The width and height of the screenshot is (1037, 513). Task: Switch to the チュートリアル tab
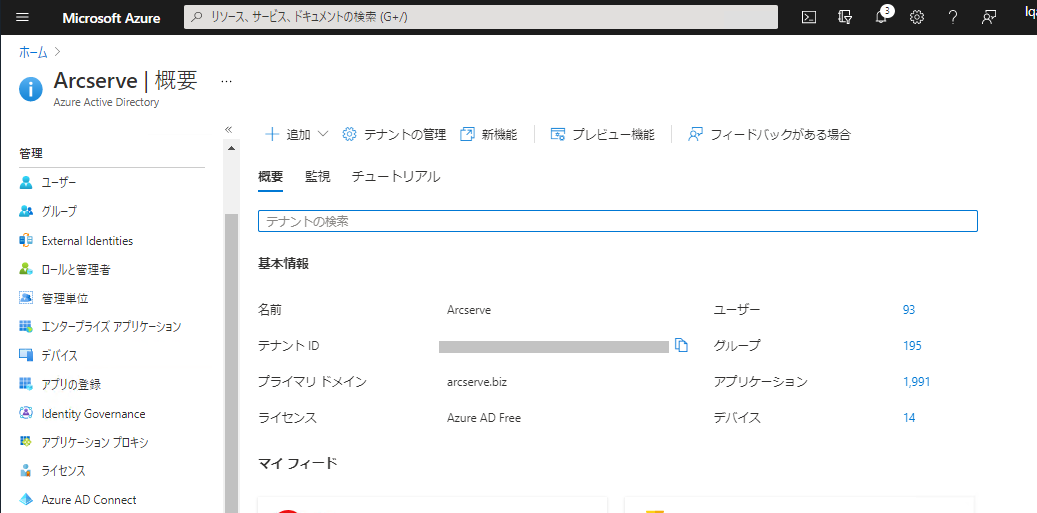pyautogui.click(x=396, y=177)
